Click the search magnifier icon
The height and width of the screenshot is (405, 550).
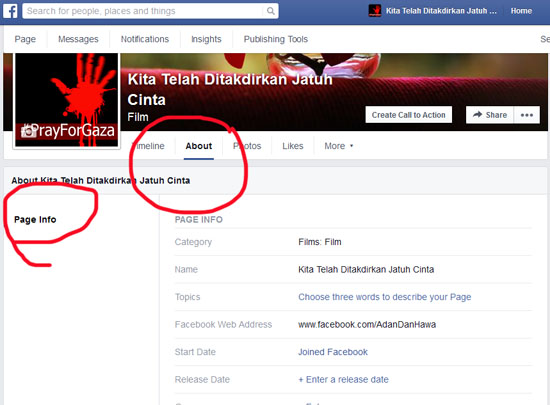(x=270, y=11)
